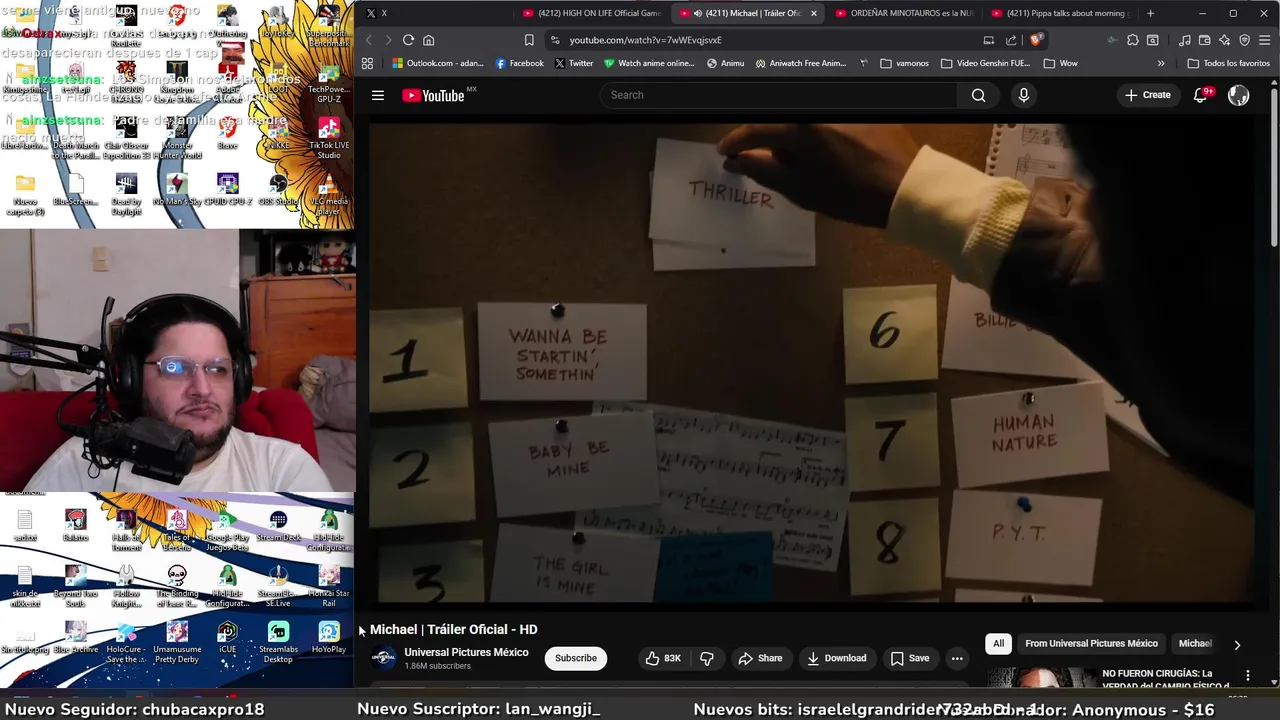Open the YouTube hamburger guide menu

378,95
